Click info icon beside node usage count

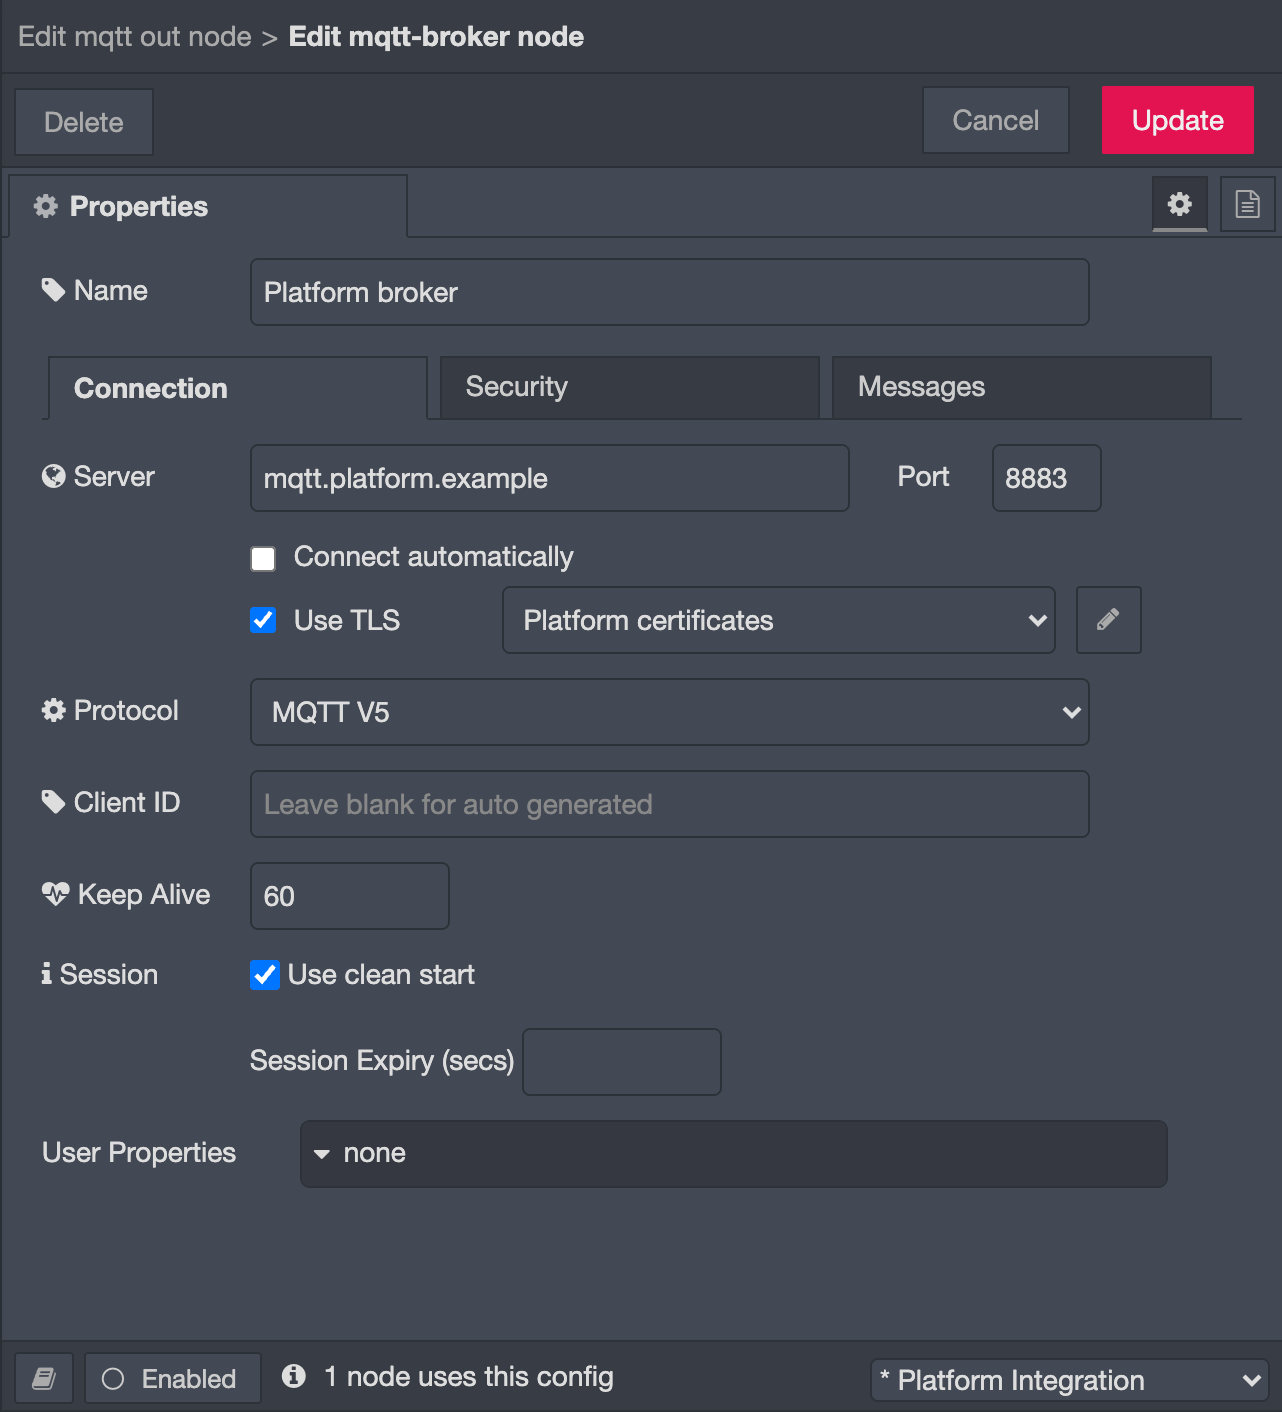click(x=293, y=1377)
